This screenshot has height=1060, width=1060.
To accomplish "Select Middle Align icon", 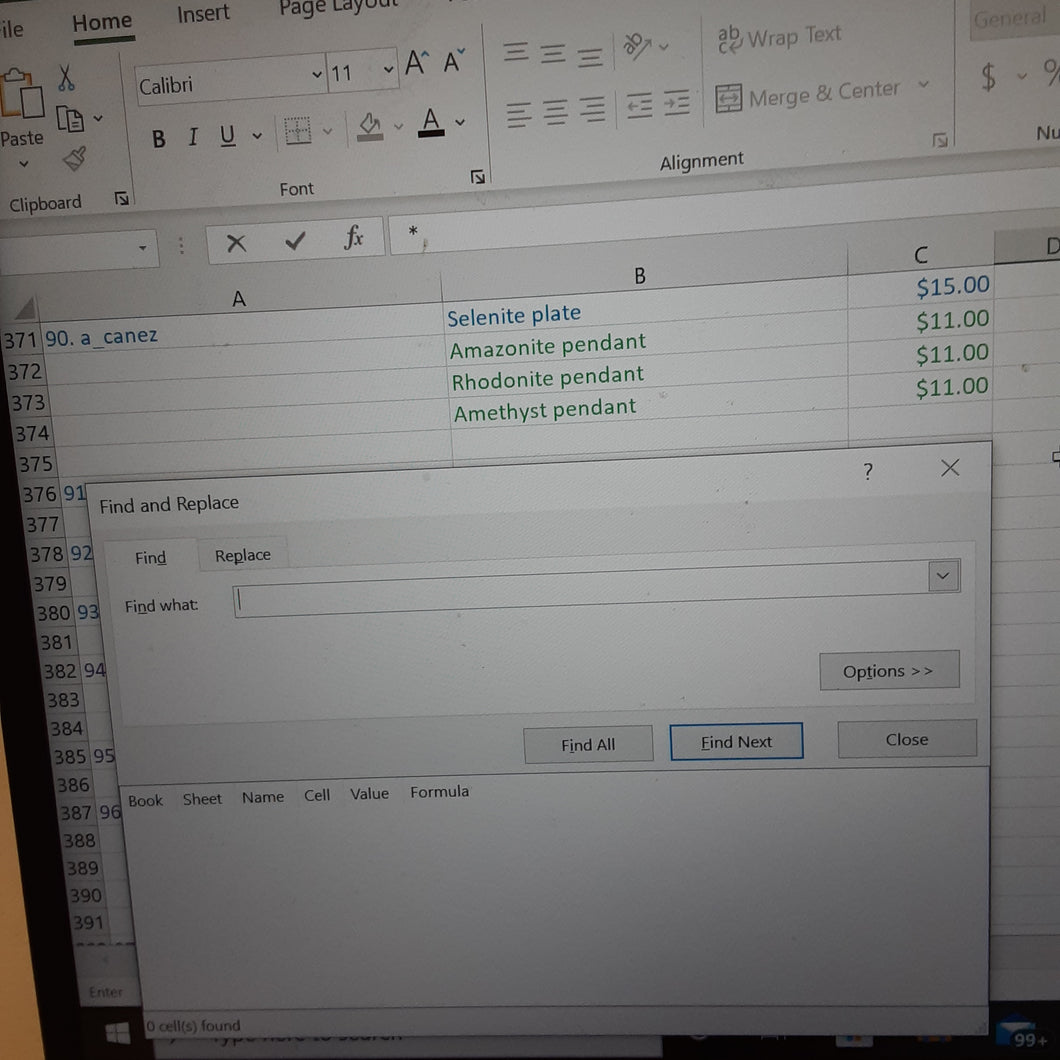I will point(553,53).
